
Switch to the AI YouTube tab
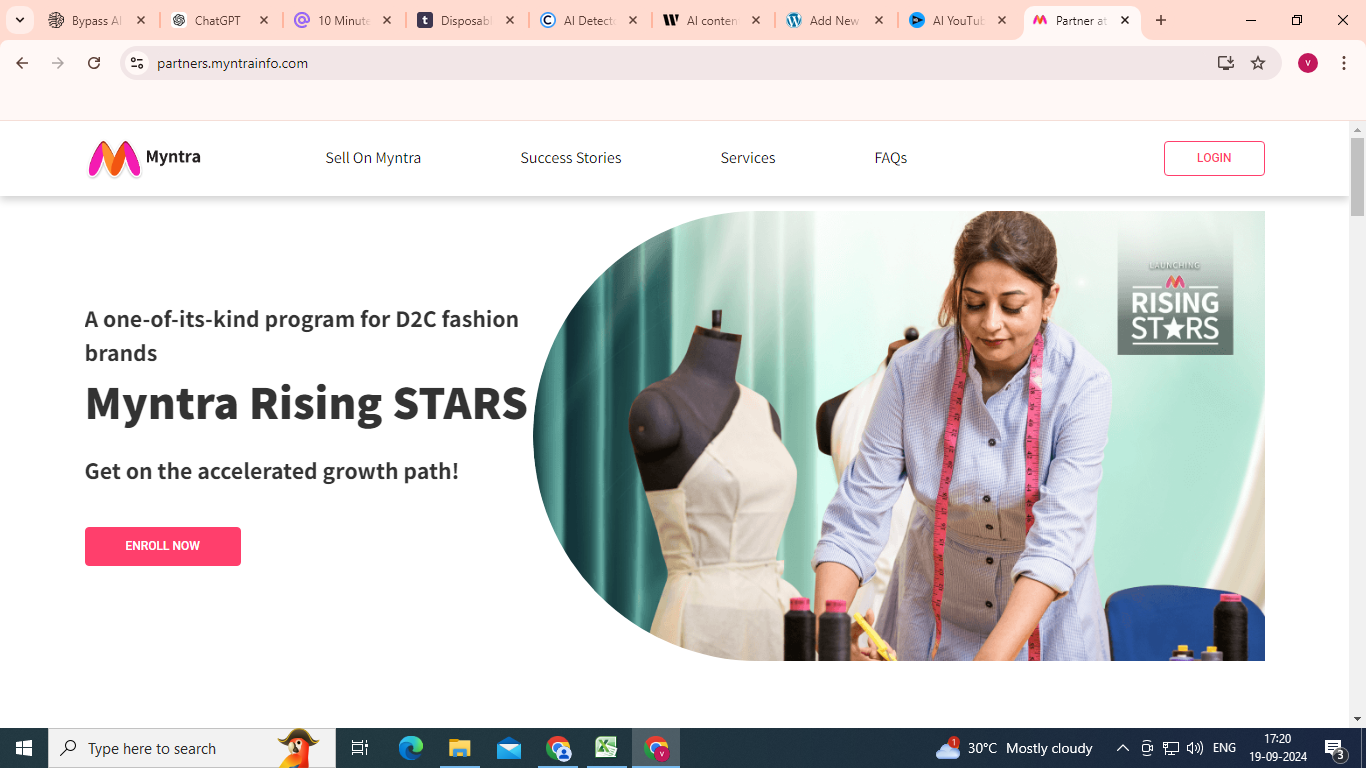(958, 20)
